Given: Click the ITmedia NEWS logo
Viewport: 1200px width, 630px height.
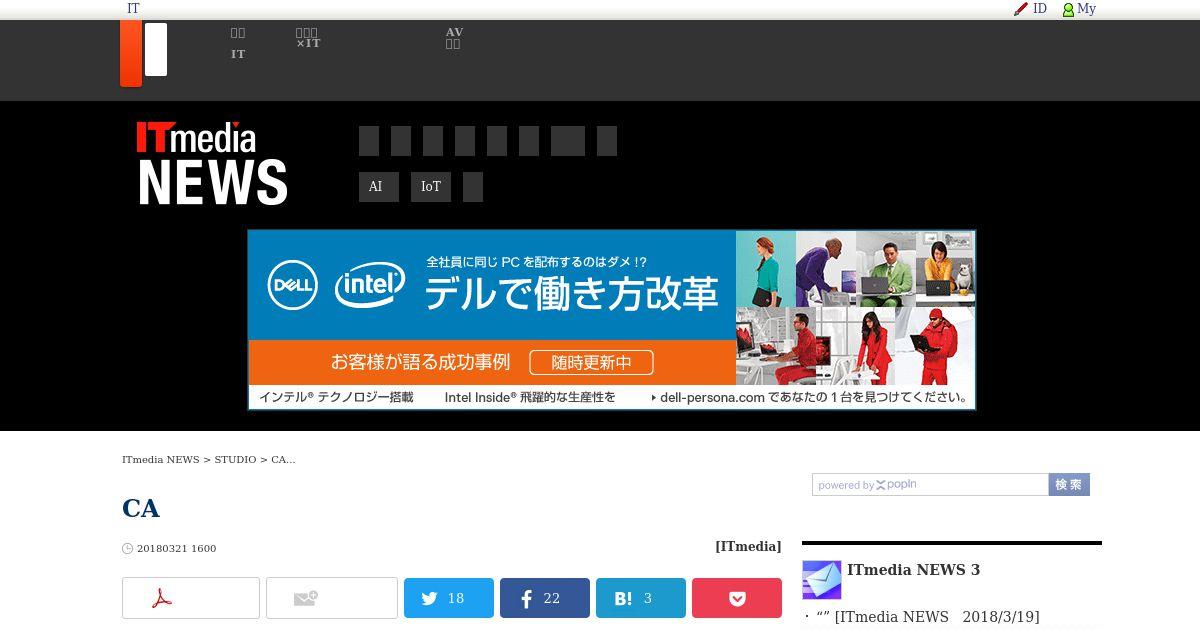Looking at the screenshot, I should [x=212, y=164].
